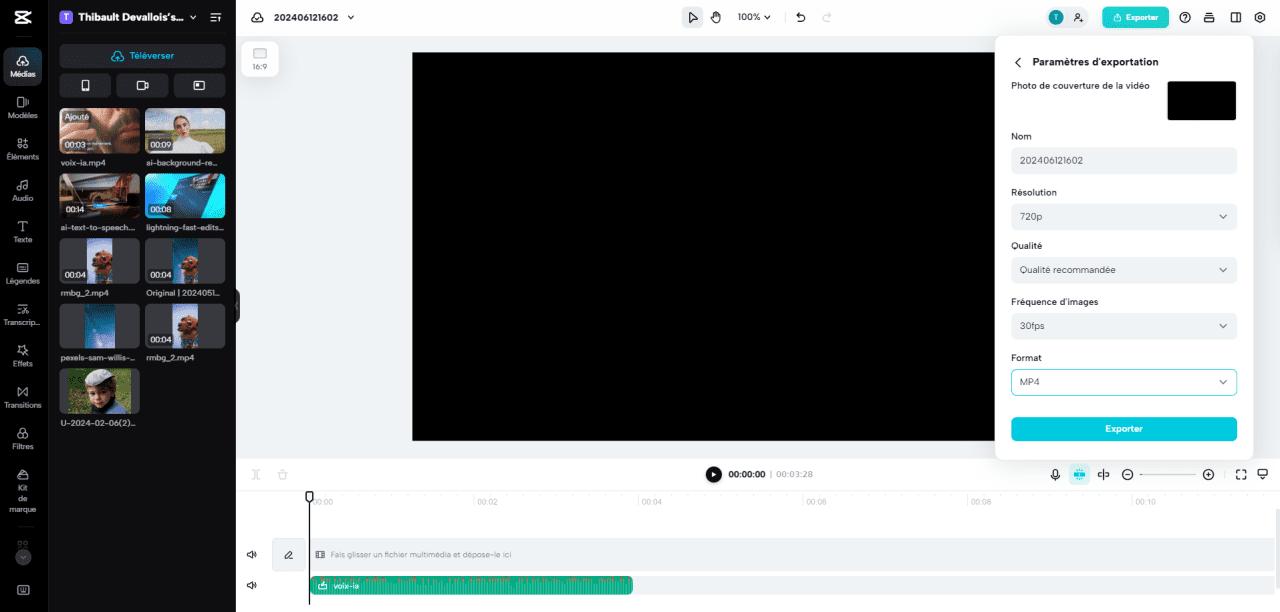This screenshot has height=612, width=1280.
Task: Click the keyboard shortcuts icon at sidebar bottom
Action: point(23,590)
